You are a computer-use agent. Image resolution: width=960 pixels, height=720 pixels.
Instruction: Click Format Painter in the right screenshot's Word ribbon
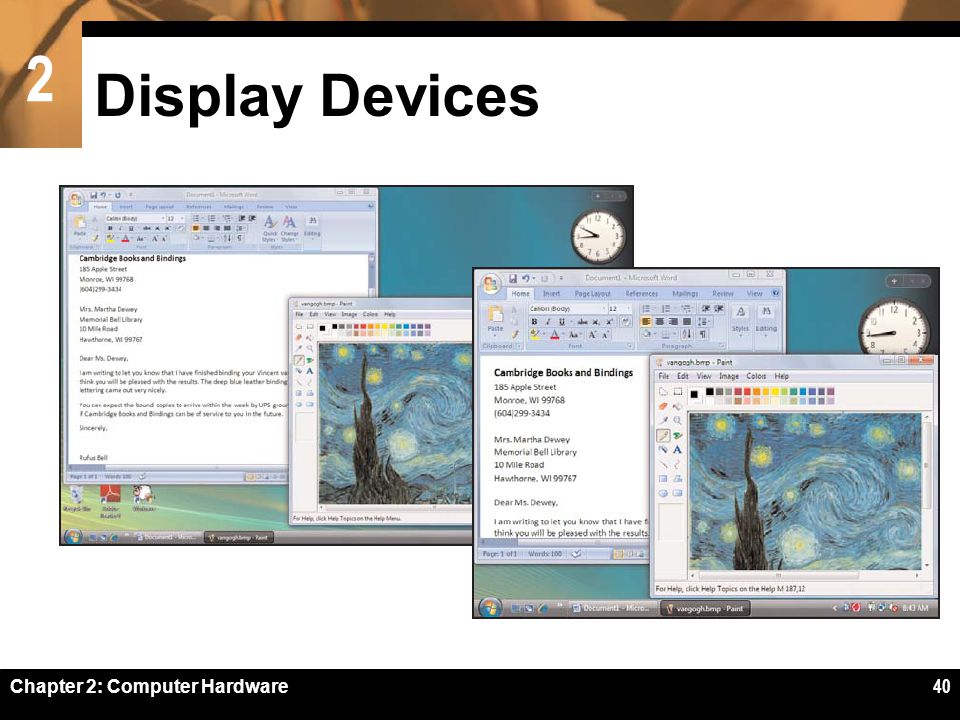pos(515,334)
